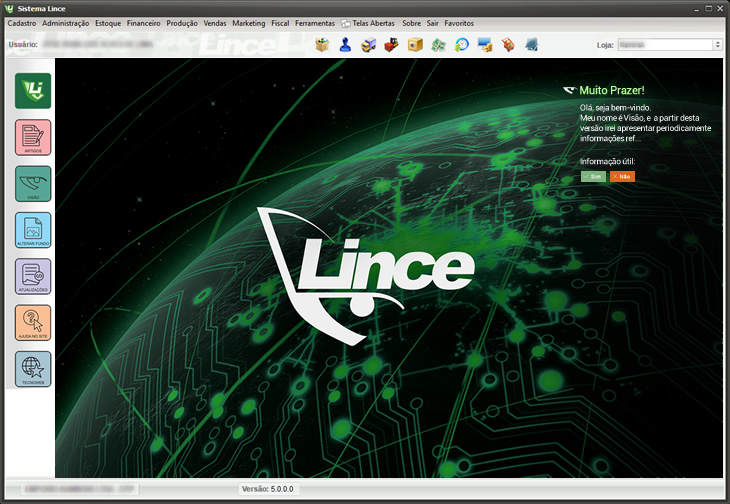730x504 pixels.
Task: Open the Produção menu
Action: point(182,23)
